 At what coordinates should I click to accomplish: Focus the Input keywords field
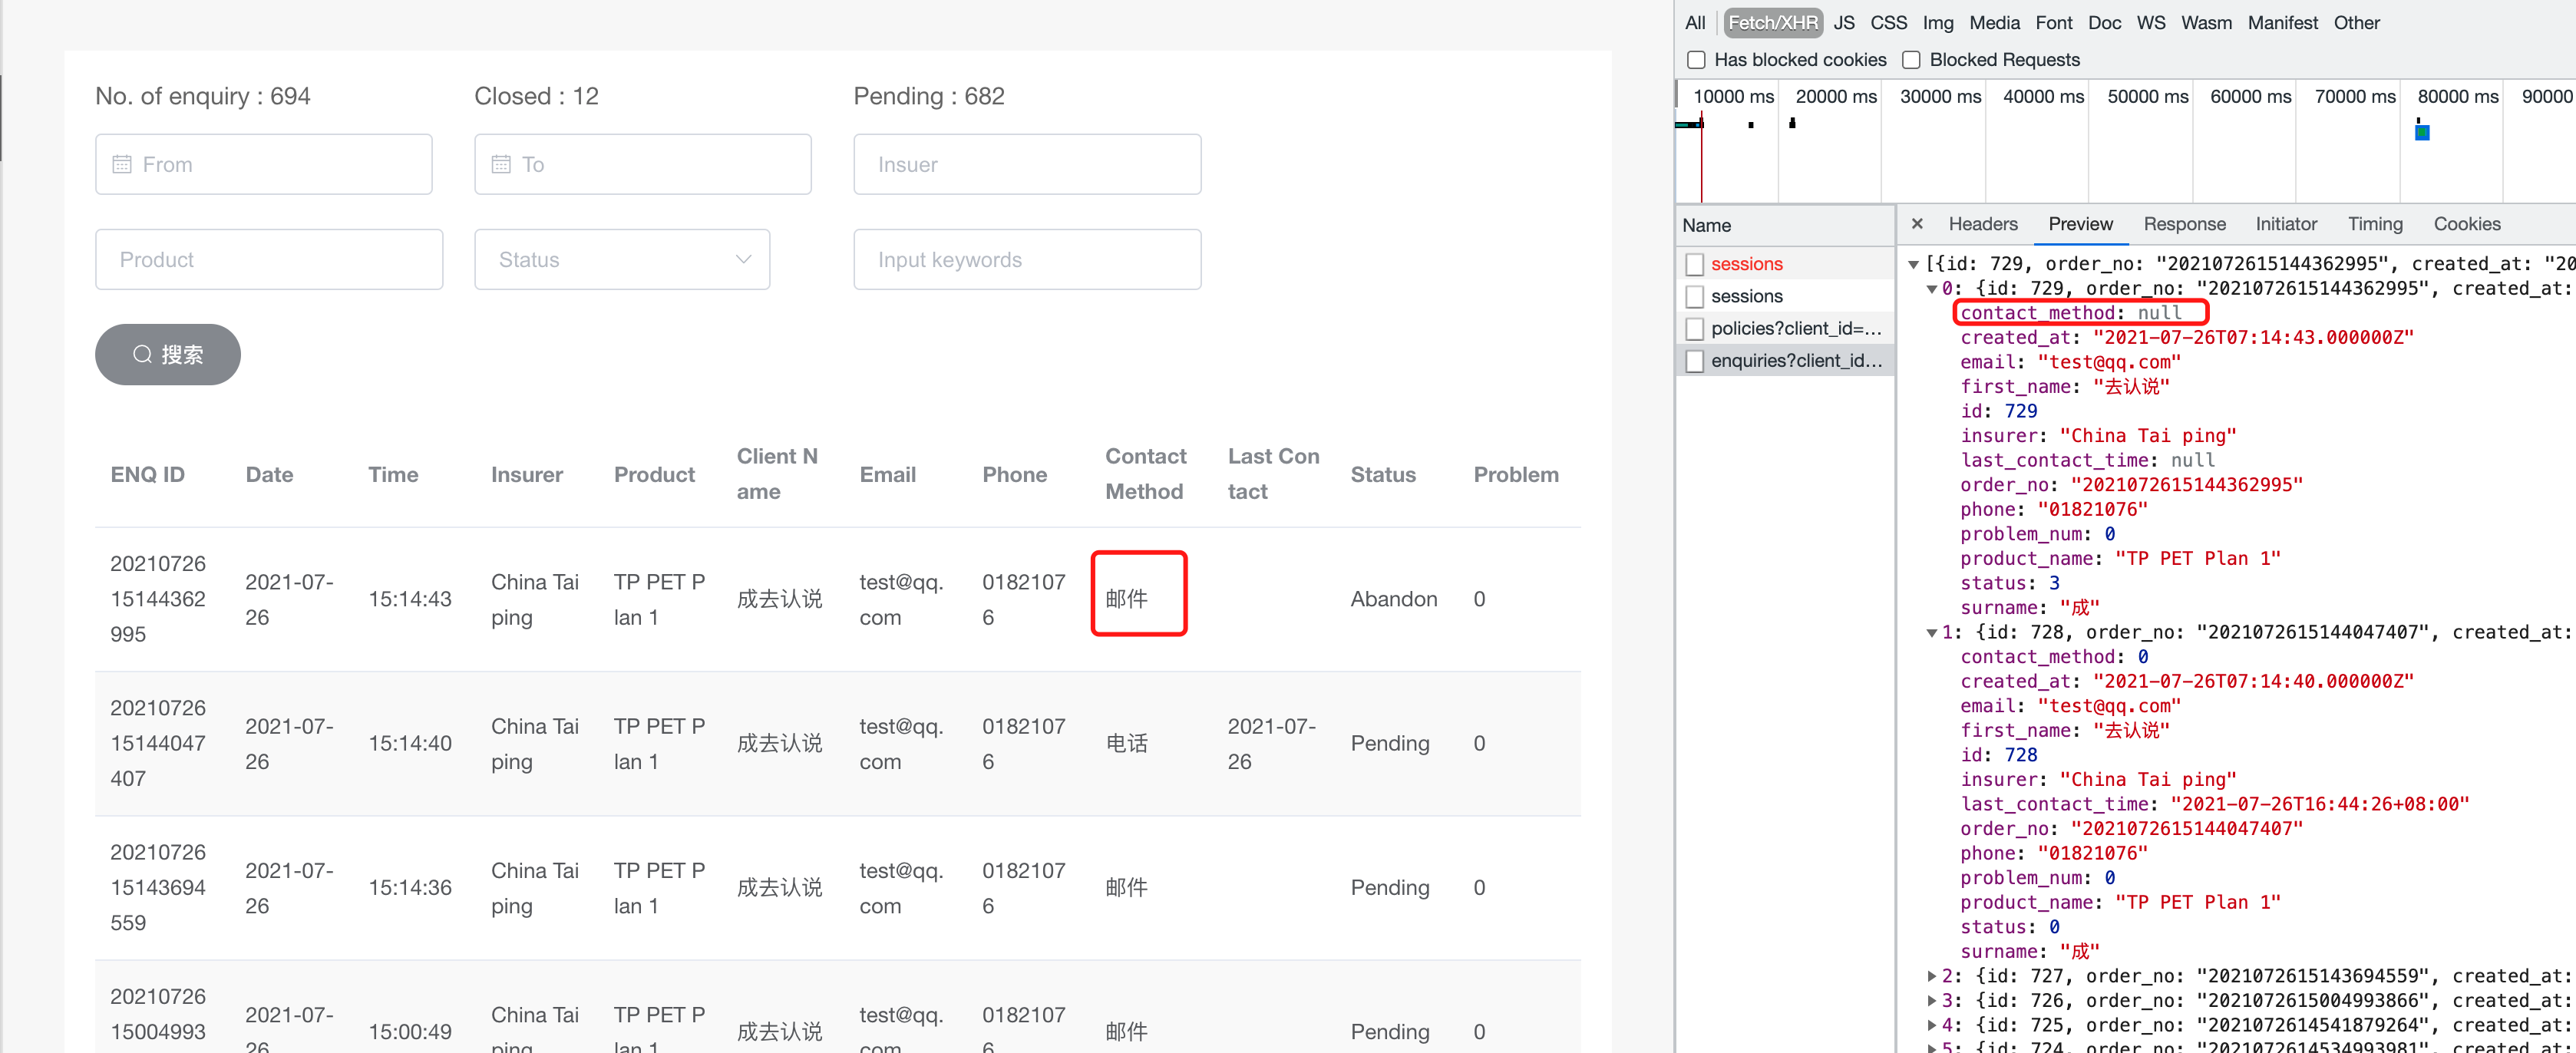pyautogui.click(x=1027, y=259)
